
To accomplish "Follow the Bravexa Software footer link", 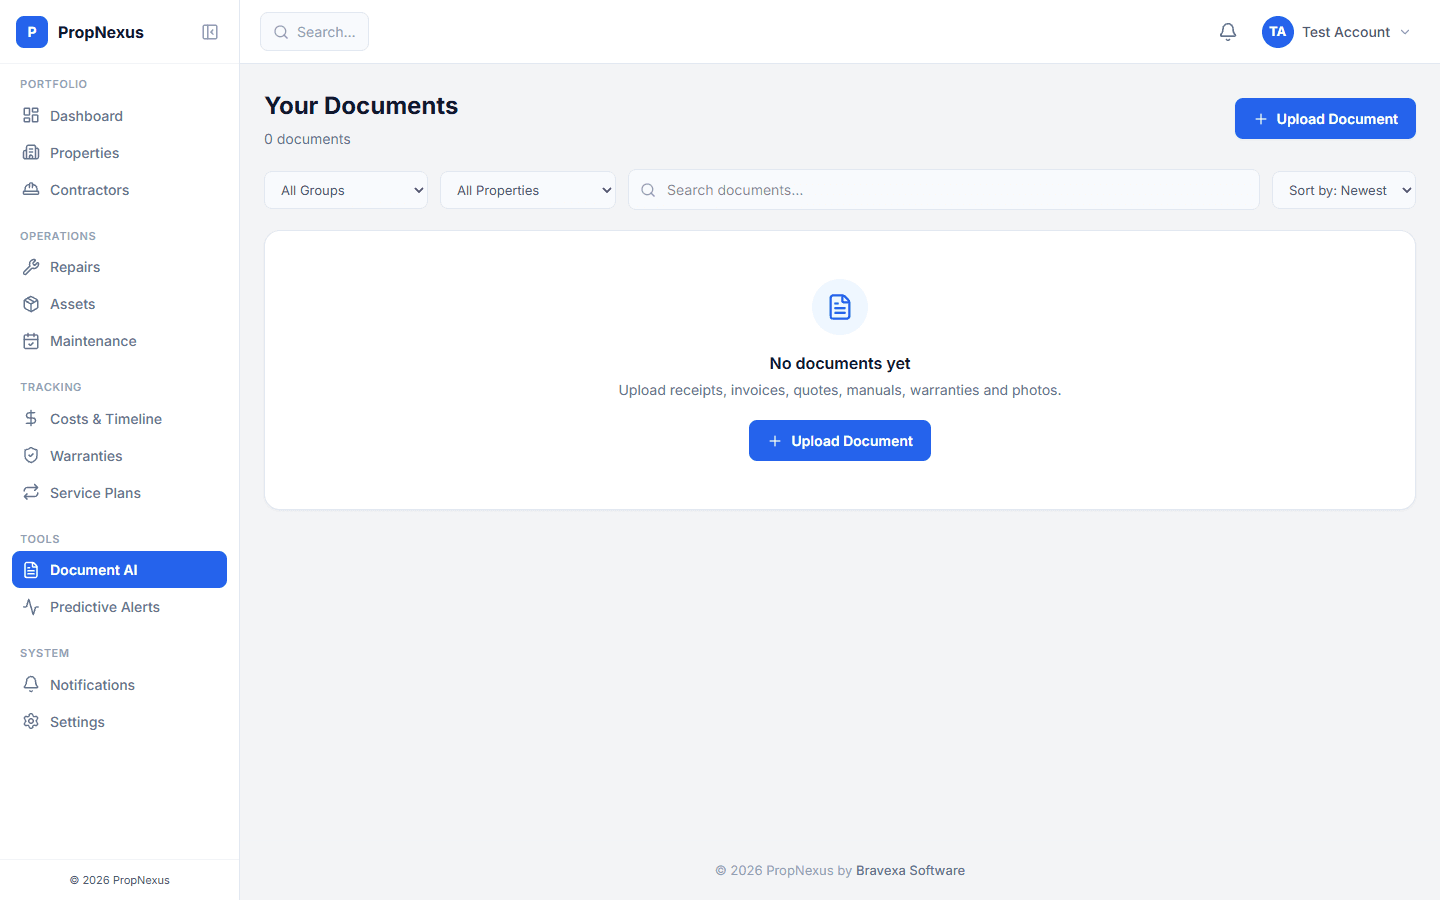I will pos(910,870).
